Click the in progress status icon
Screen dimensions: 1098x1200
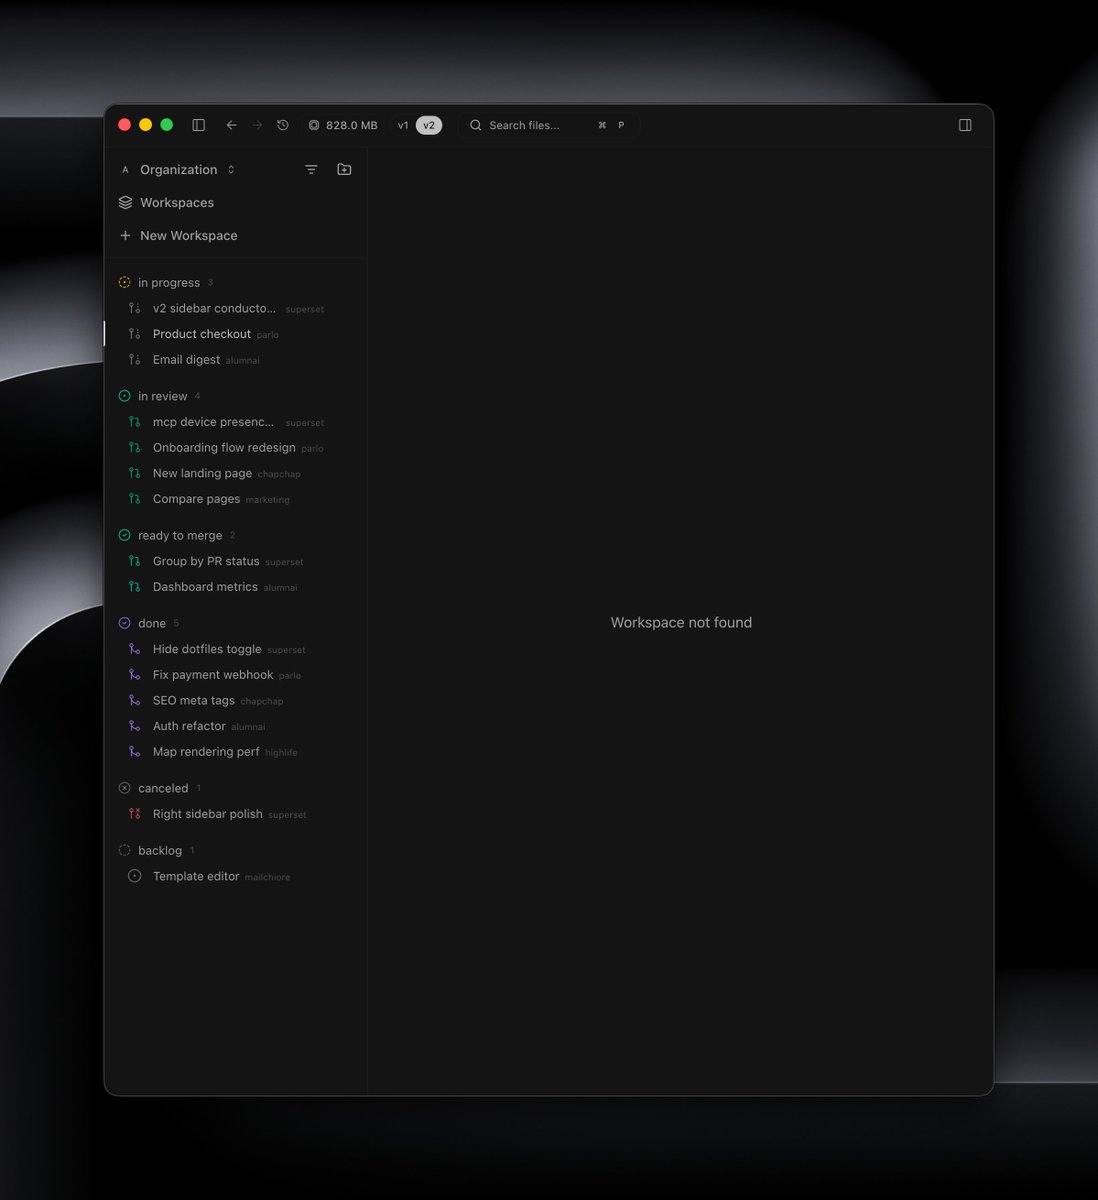124,283
